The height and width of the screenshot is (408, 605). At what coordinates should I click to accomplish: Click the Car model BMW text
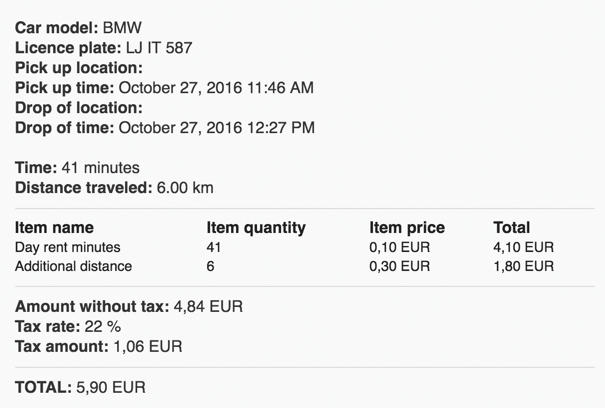pyautogui.click(x=78, y=28)
